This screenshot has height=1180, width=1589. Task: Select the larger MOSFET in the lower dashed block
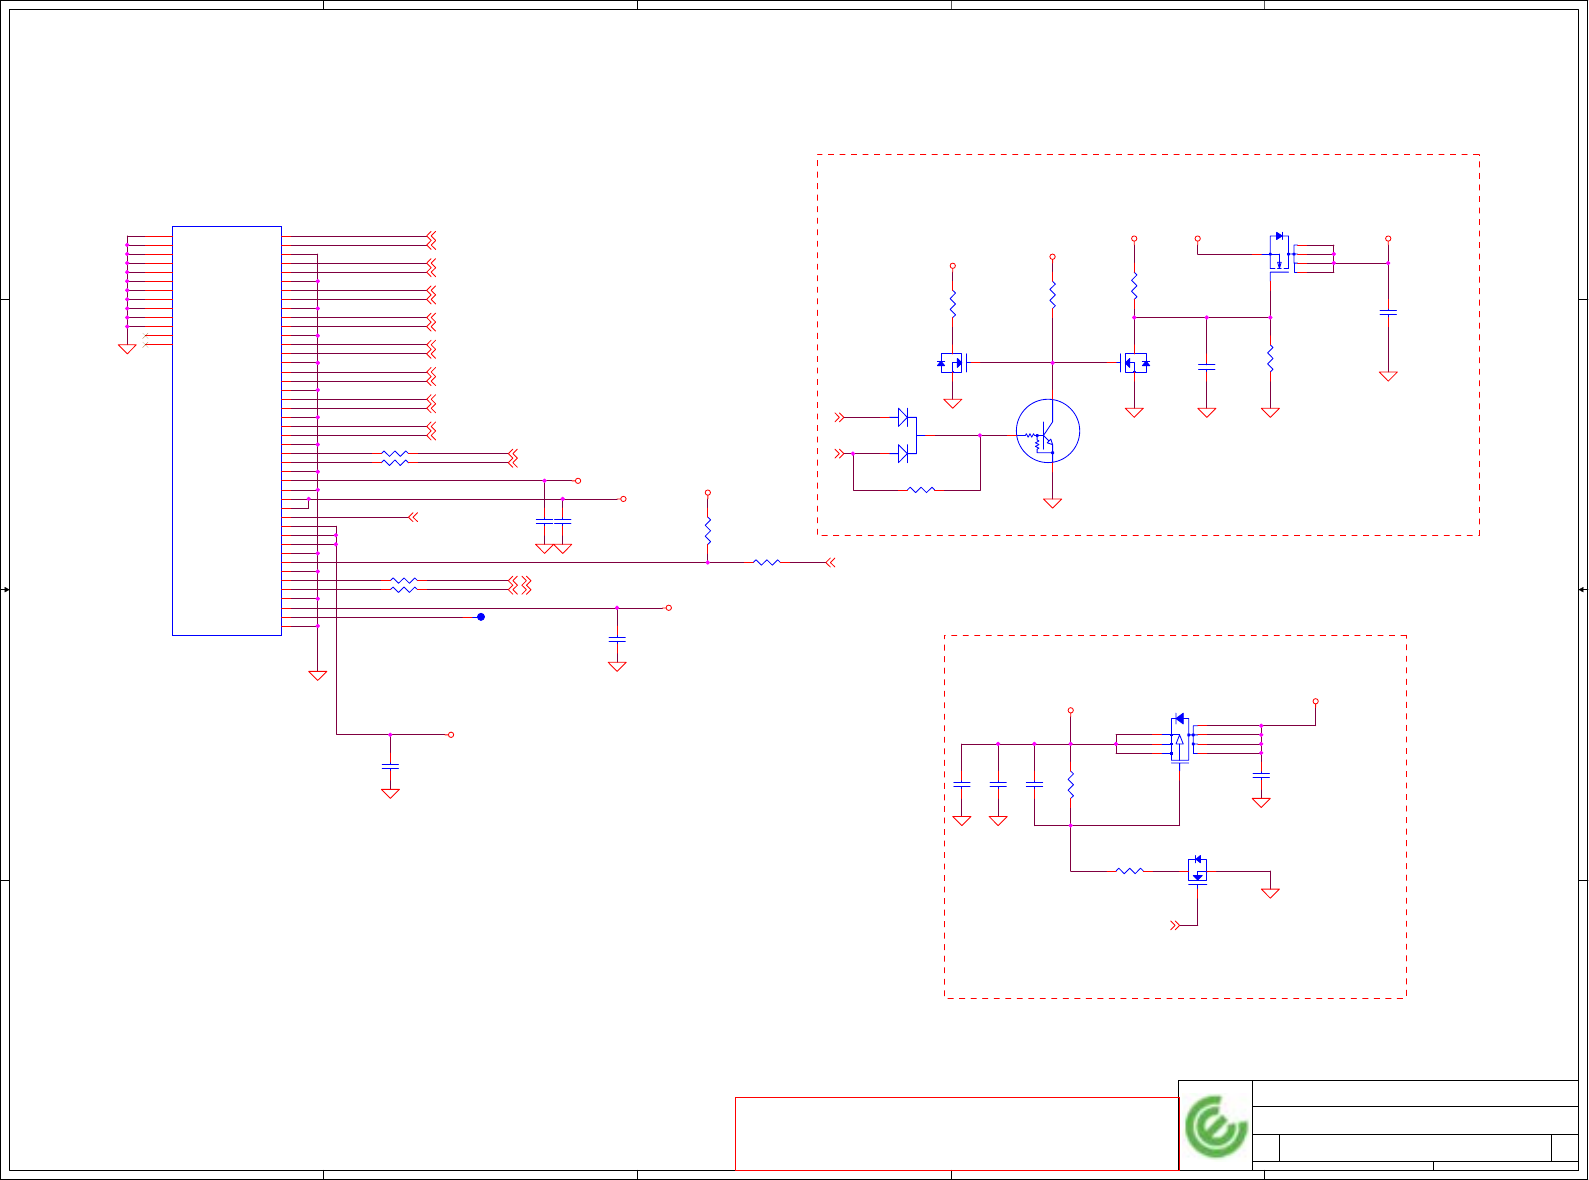tap(1180, 741)
